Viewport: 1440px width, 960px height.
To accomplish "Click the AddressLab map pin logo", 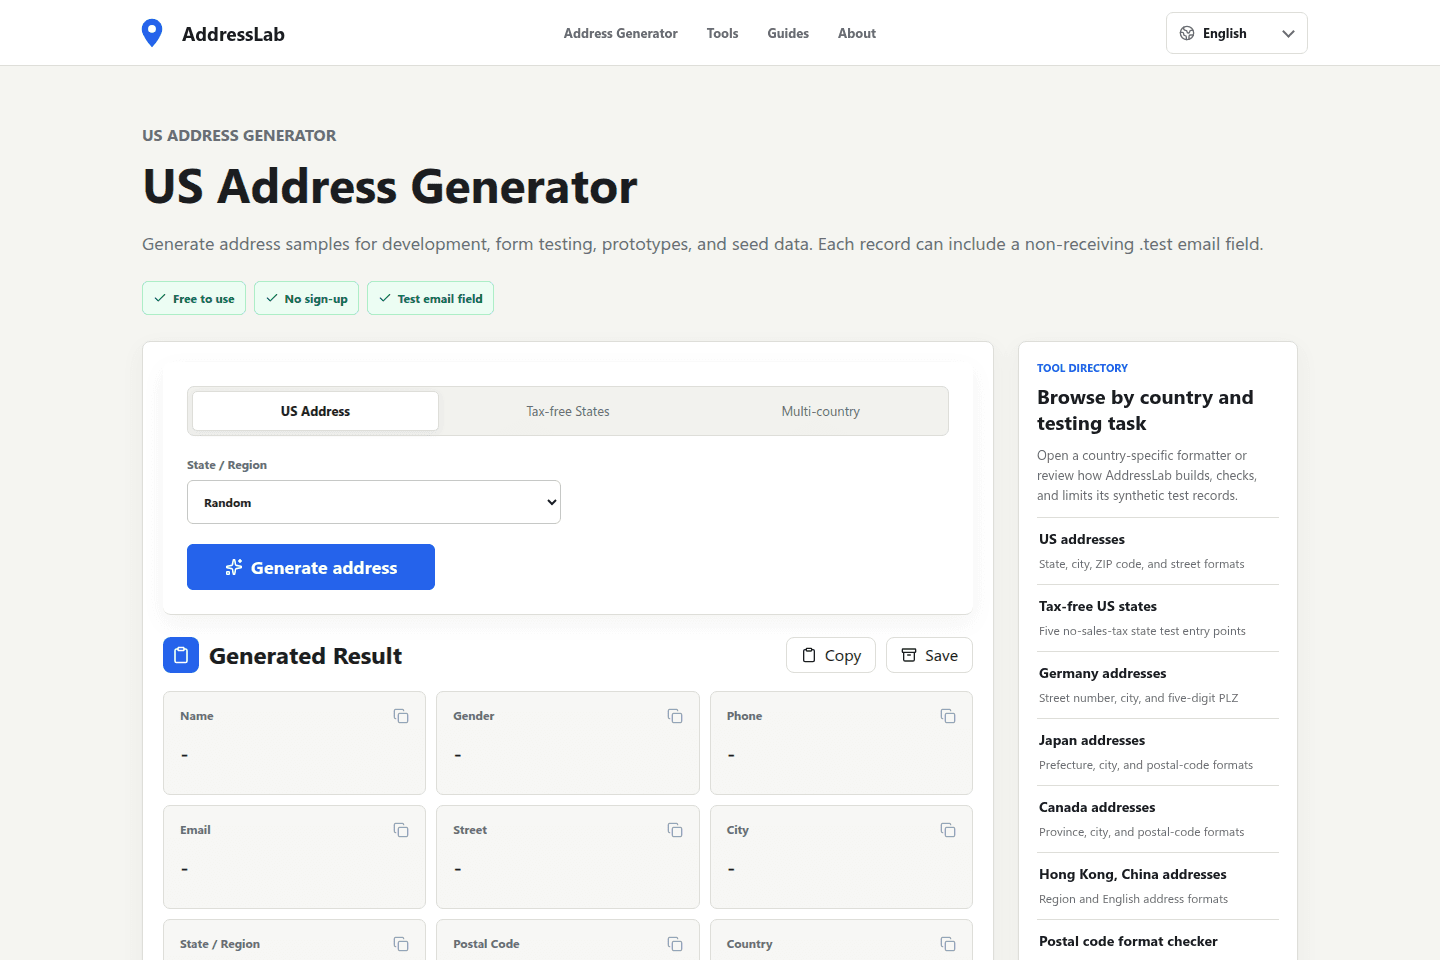I will (152, 33).
